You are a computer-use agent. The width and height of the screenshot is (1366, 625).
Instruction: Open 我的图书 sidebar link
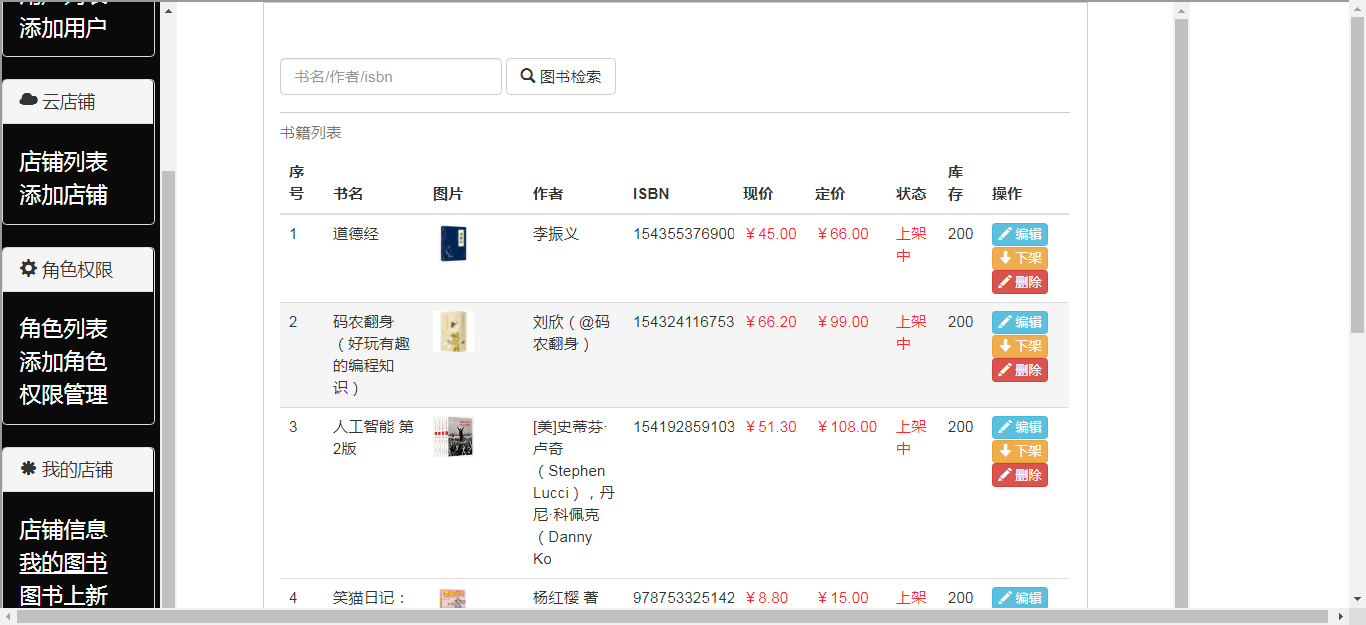63,563
